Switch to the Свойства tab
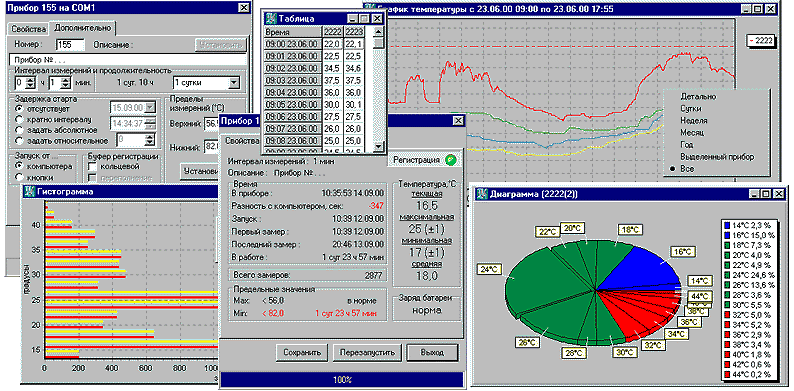The width and height of the screenshot is (794, 391). [28, 28]
